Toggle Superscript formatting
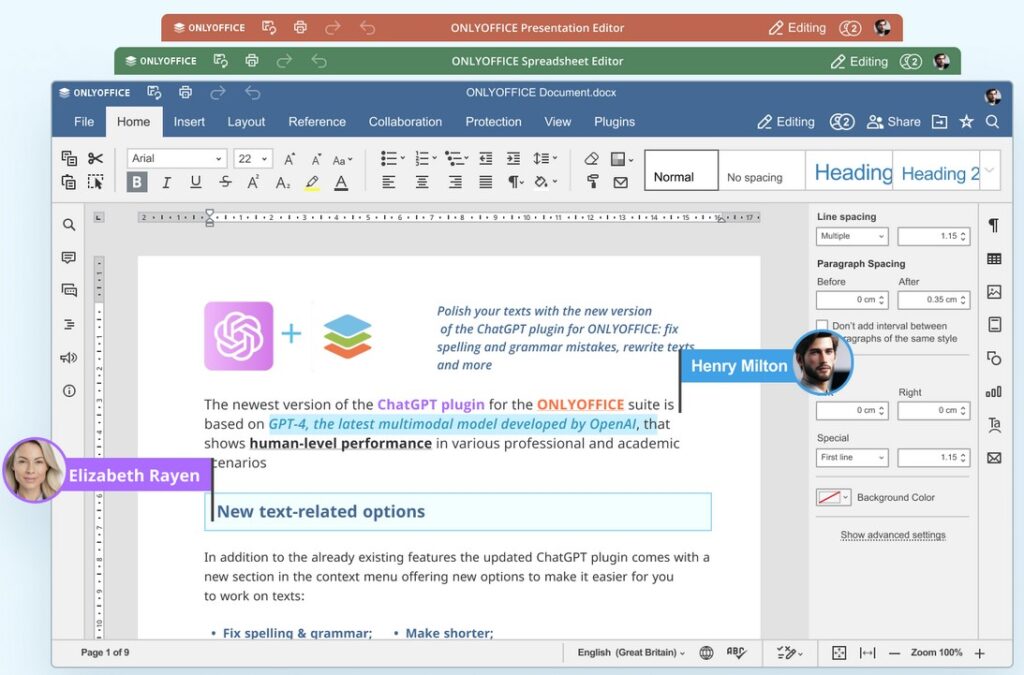 pyautogui.click(x=253, y=182)
